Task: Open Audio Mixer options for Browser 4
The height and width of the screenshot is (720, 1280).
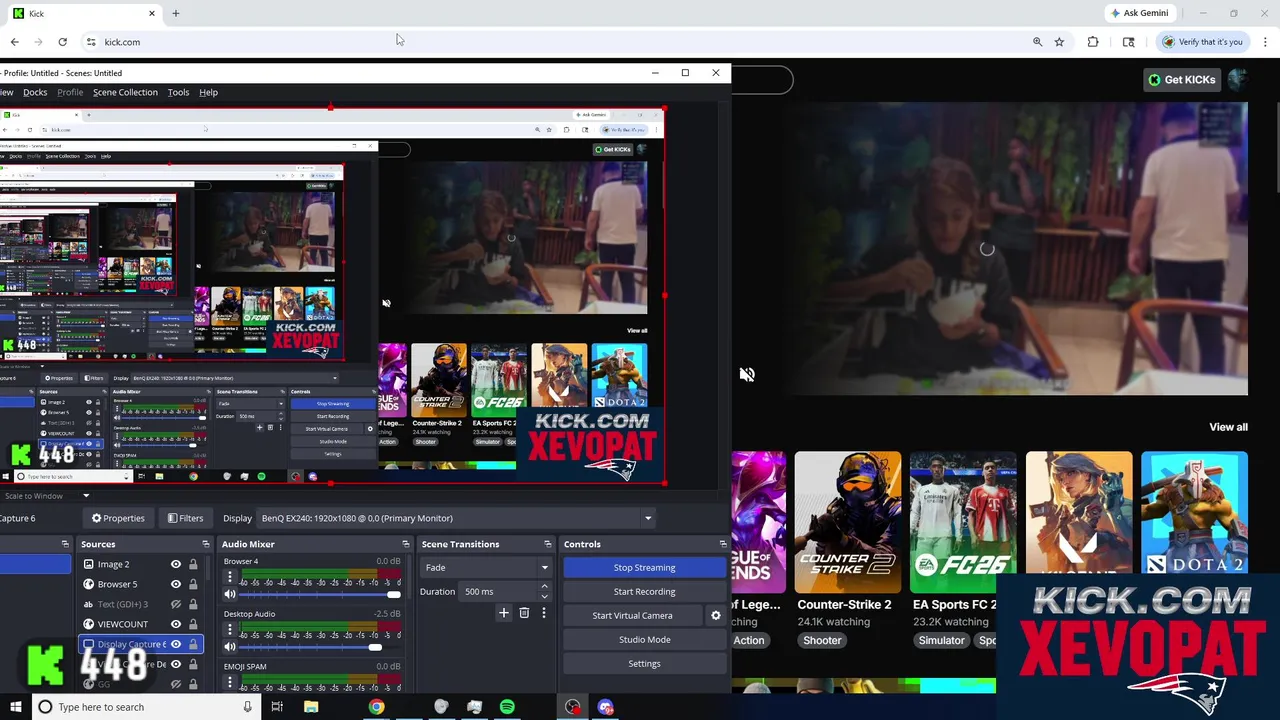Action: coord(230,576)
